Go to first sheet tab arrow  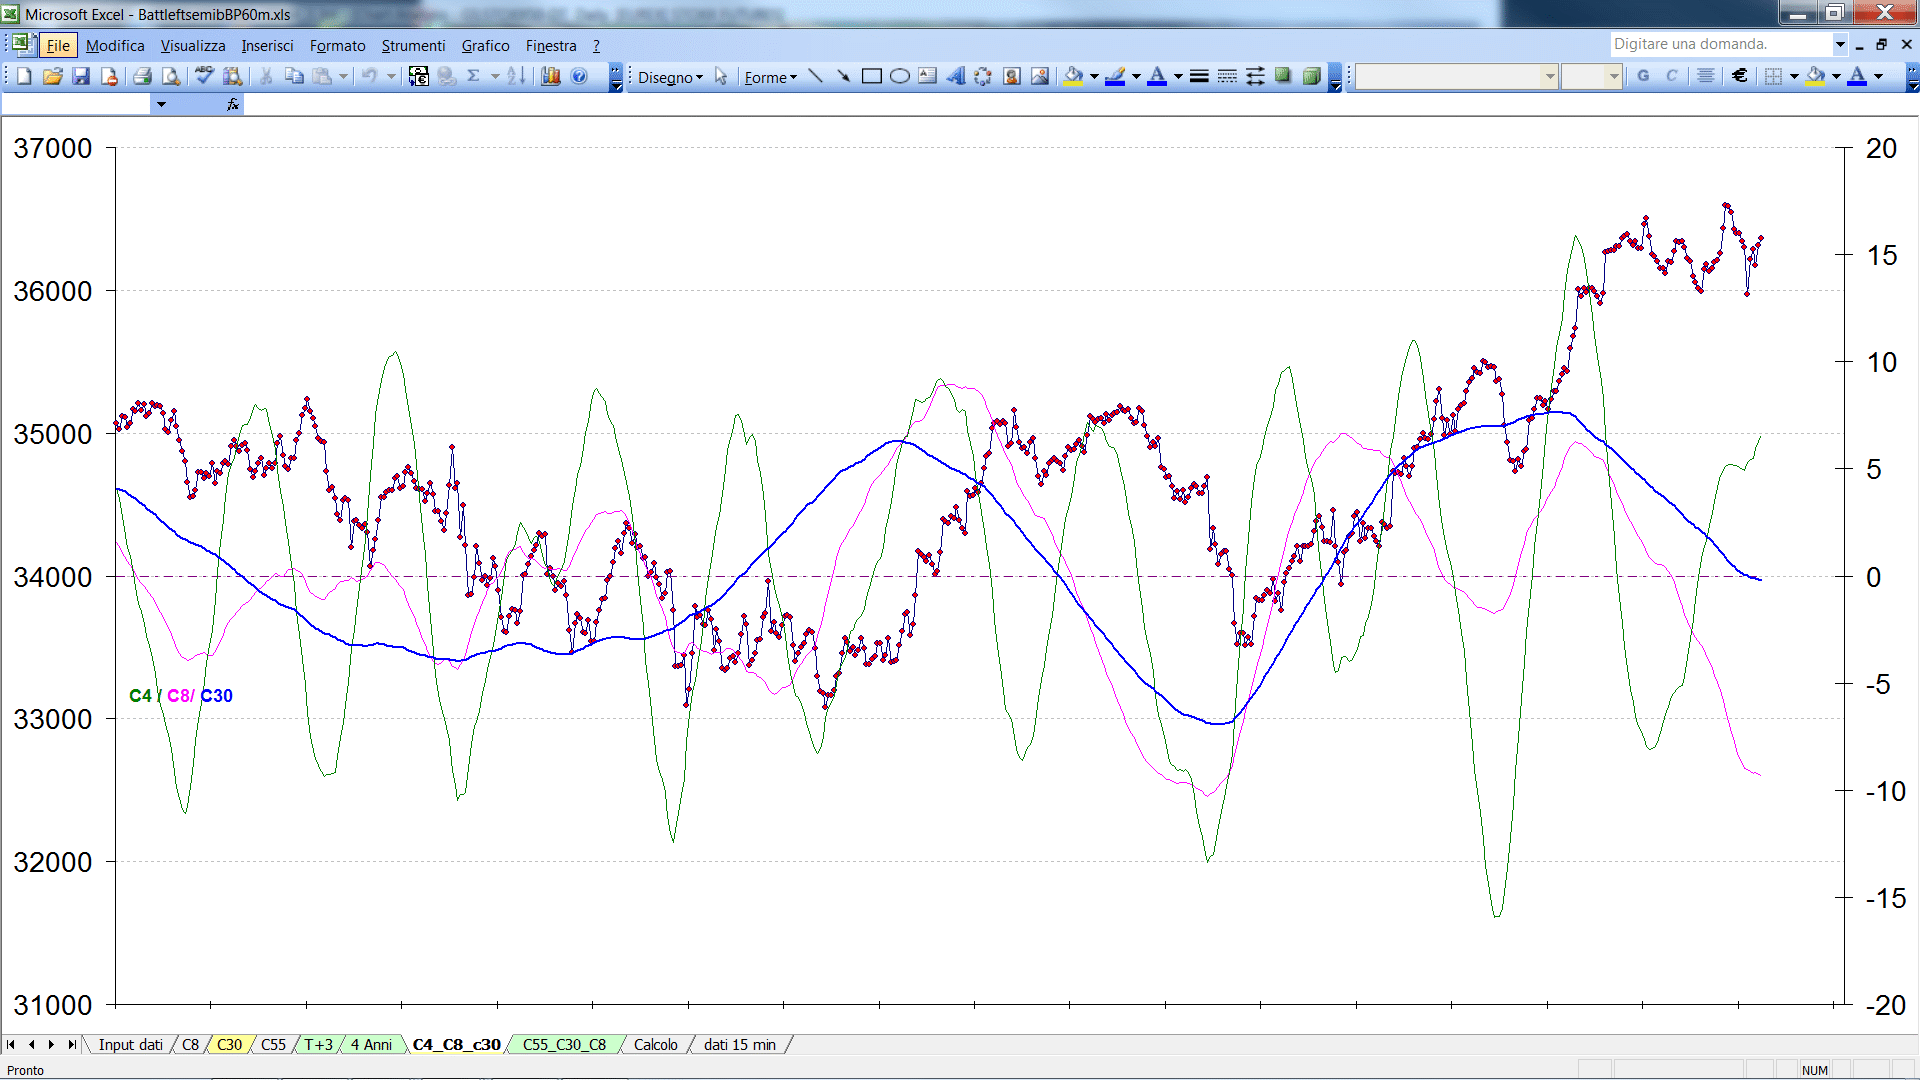(11, 1044)
